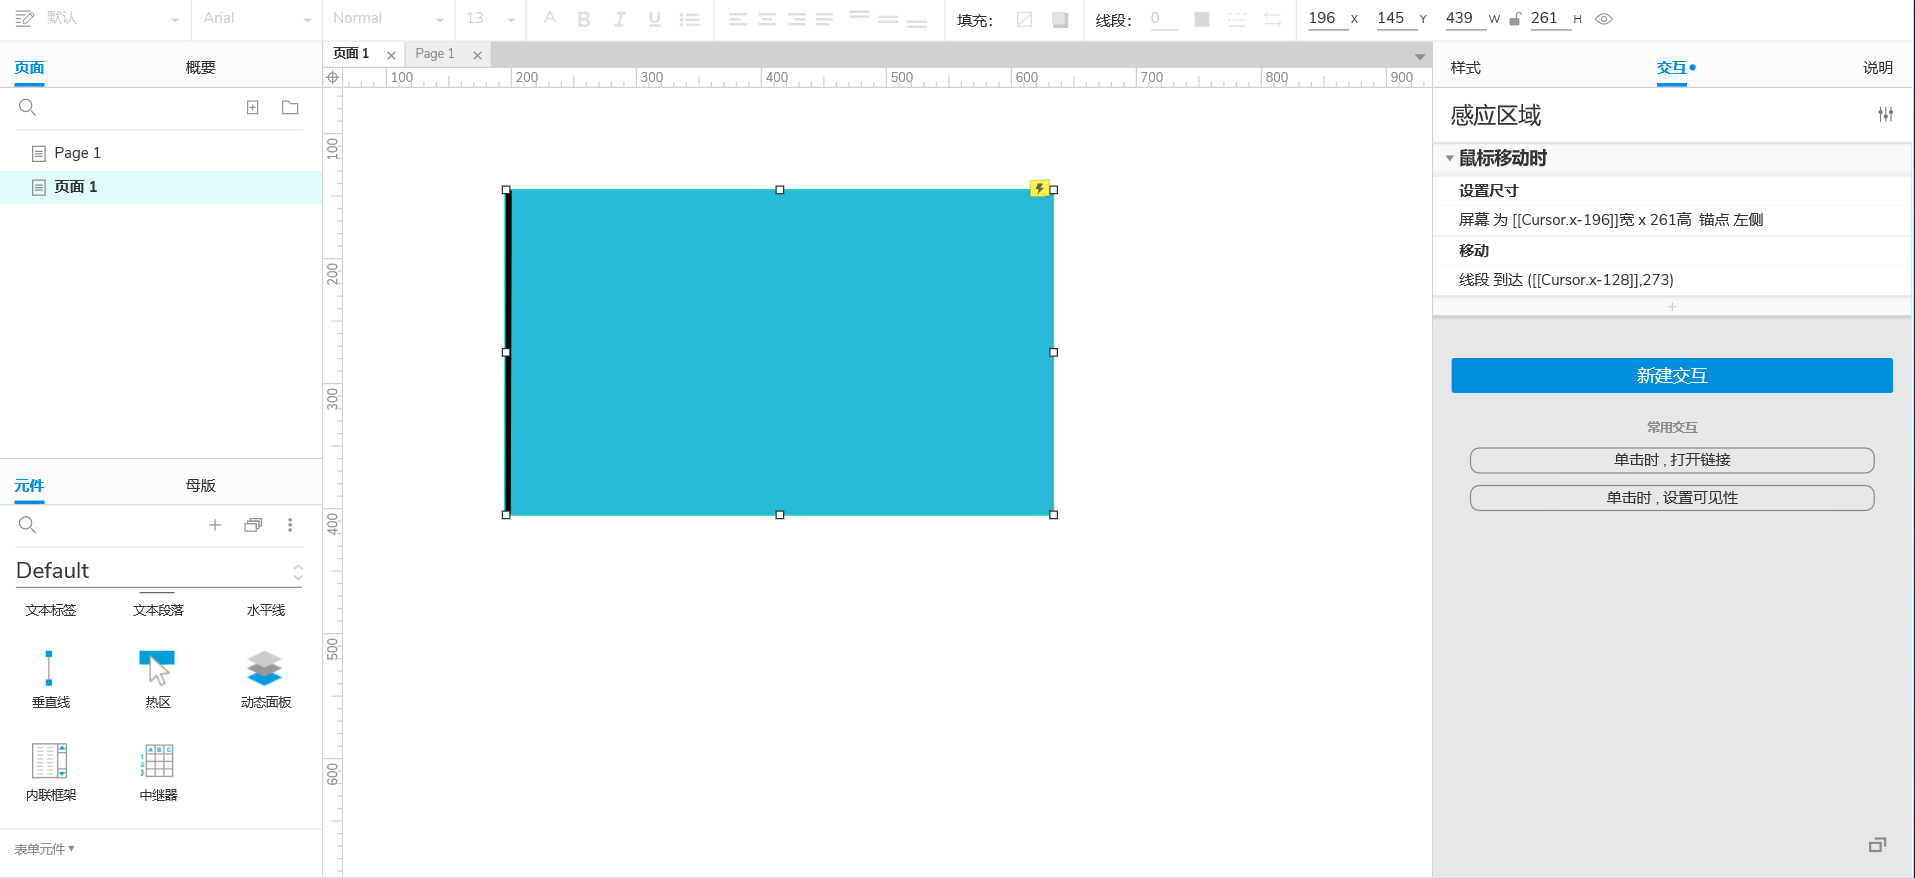Screen dimensions: 1915x878
Task: Click the height field 261
Action: point(1549,18)
